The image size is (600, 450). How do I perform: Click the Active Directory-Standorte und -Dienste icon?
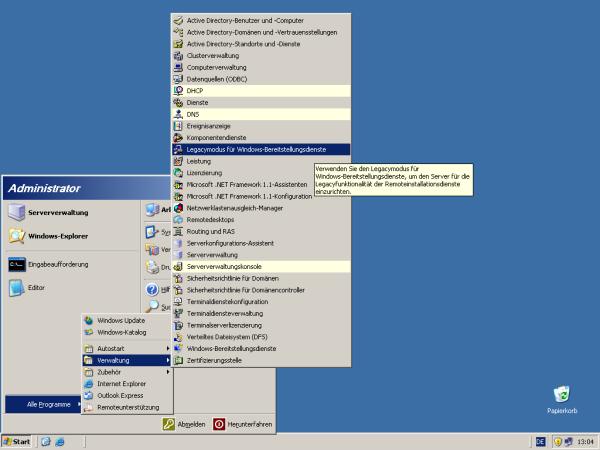click(178, 44)
